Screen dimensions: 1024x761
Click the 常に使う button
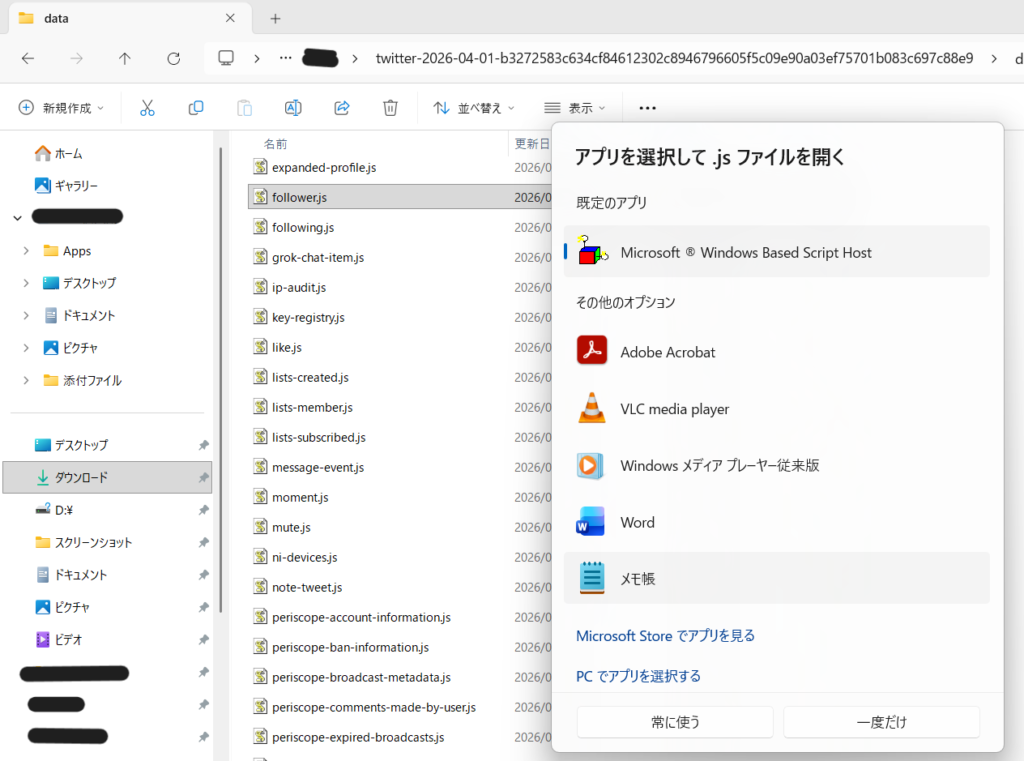(x=675, y=722)
